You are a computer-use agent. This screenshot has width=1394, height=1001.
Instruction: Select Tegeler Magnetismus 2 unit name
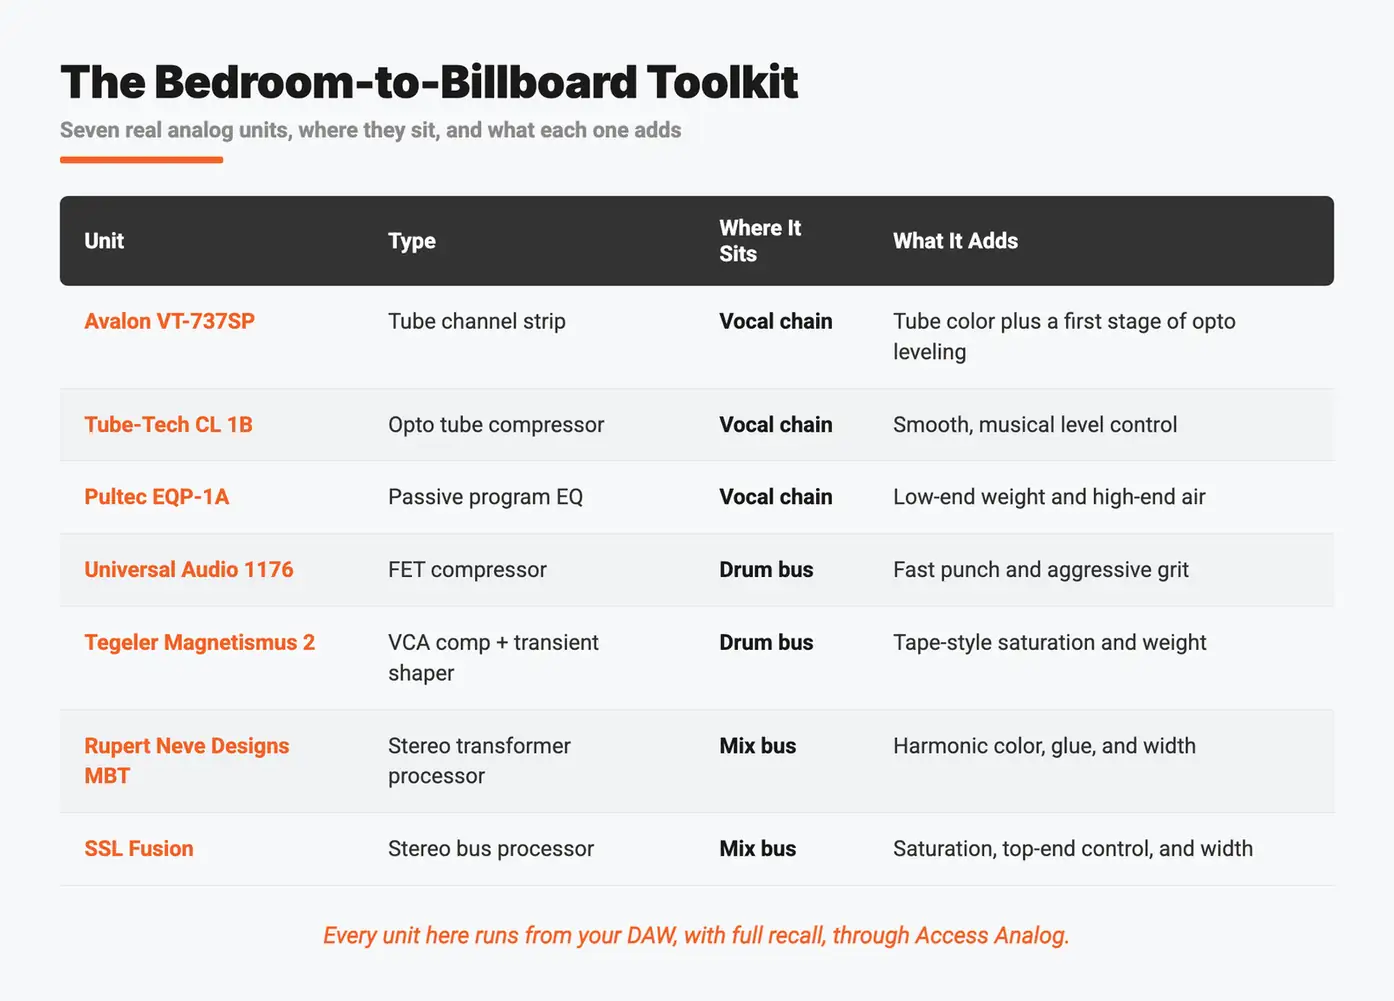pos(199,642)
